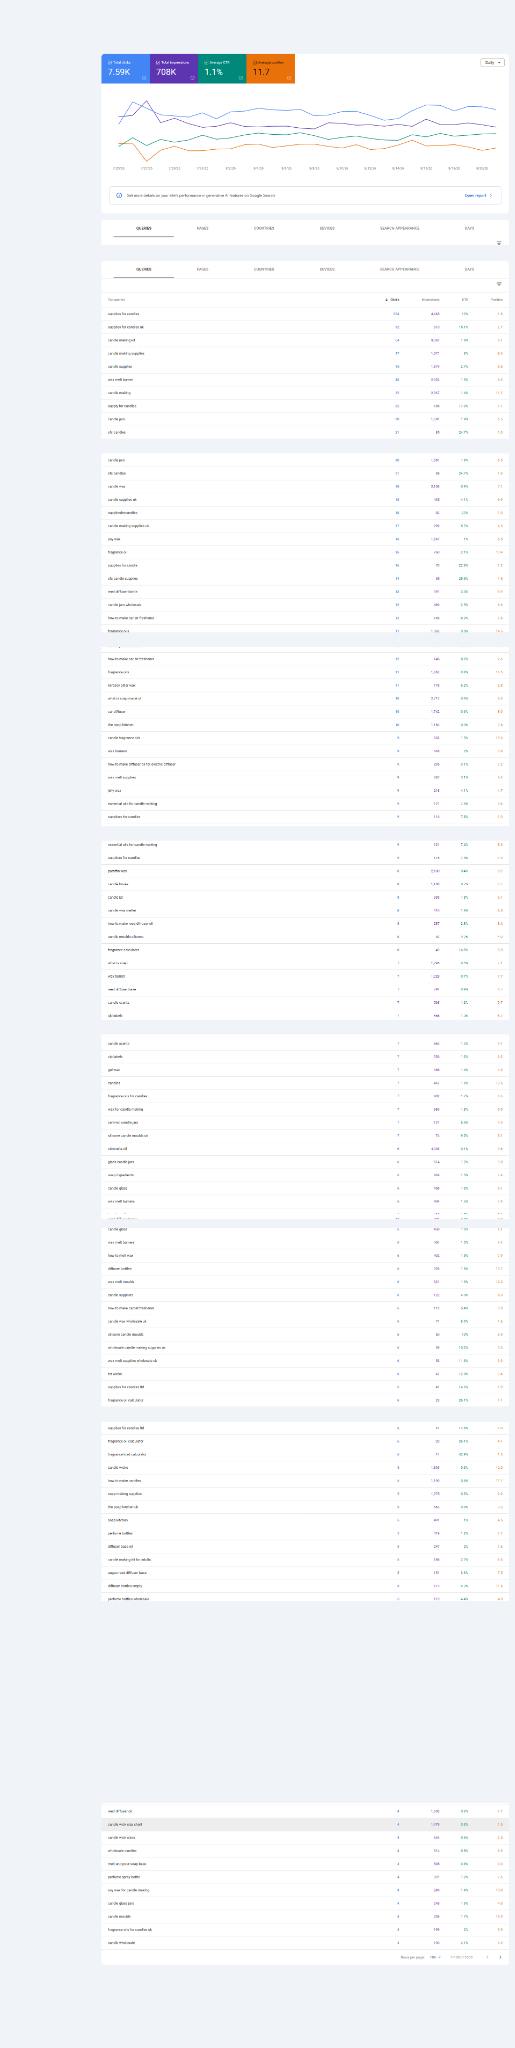Click the Top queries column header
The width and height of the screenshot is (515, 2048).
(118, 299)
